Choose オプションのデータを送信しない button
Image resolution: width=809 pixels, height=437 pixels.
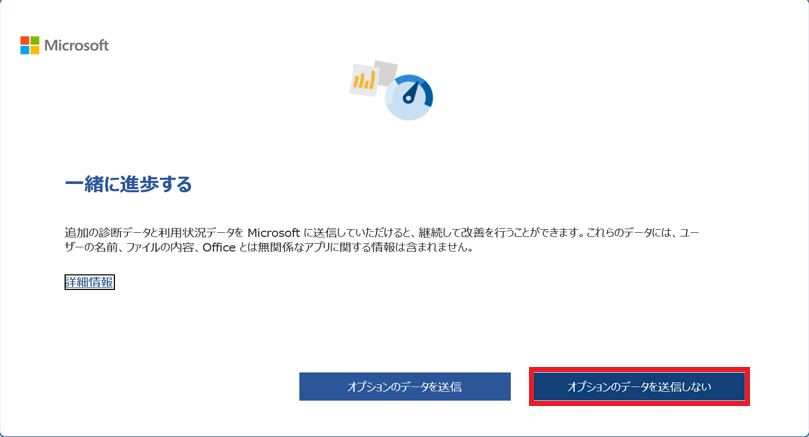(x=639, y=386)
